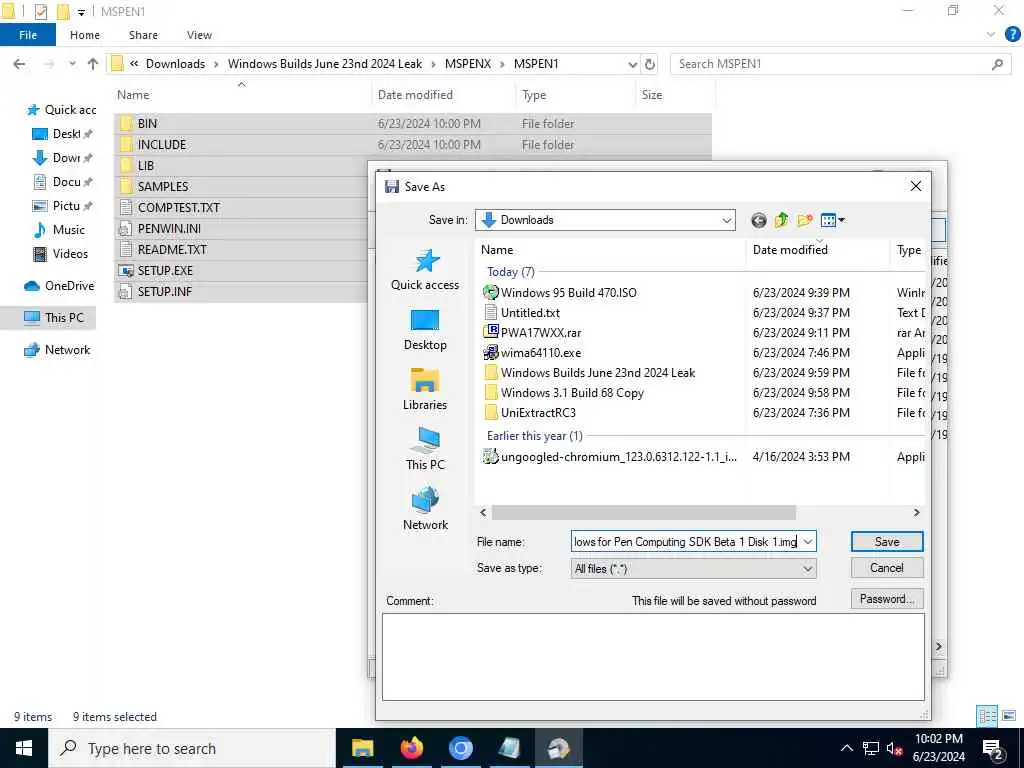Screen dimensions: 1024x768
Task: Open the File tab in Explorer
Action: tap(27, 35)
